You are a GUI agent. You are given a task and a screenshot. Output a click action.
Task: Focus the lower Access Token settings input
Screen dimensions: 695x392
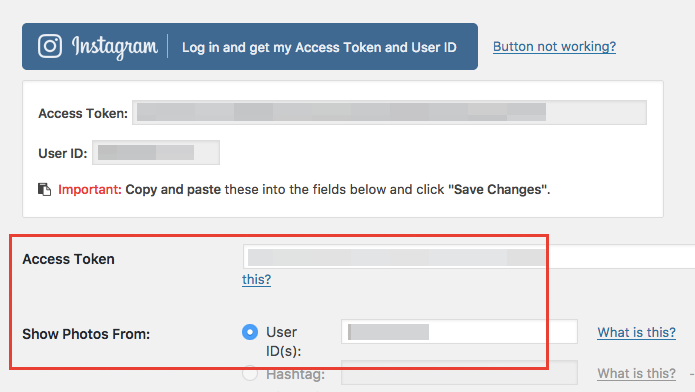pyautogui.click(x=469, y=257)
